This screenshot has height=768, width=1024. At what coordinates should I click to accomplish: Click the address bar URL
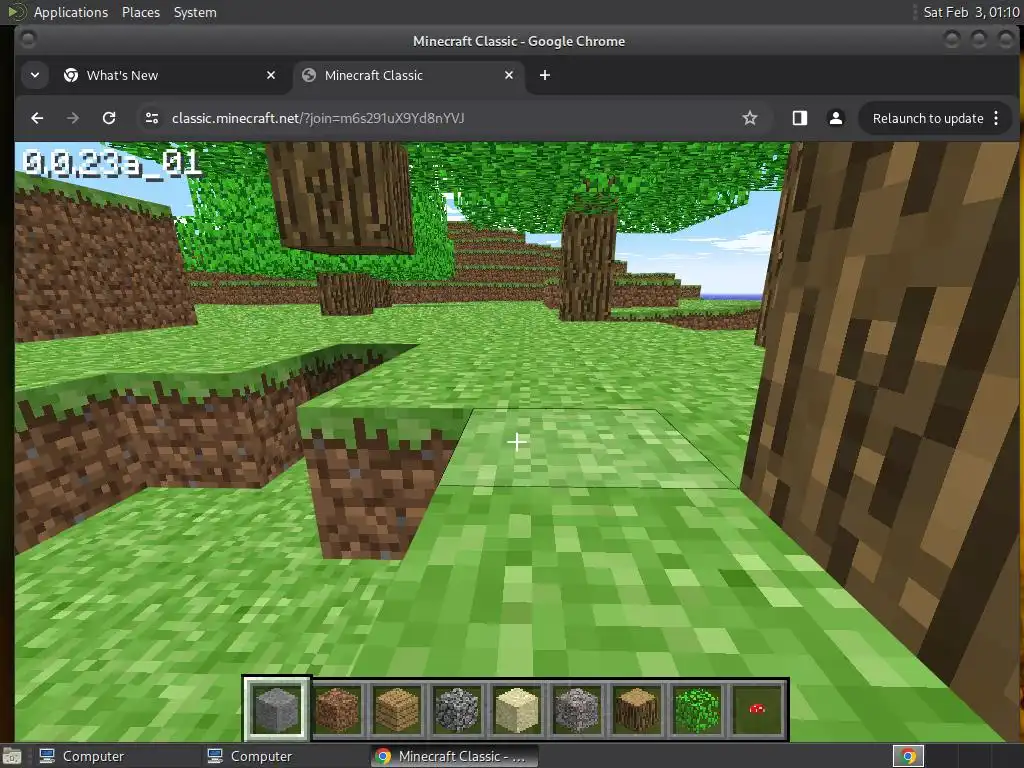tap(318, 118)
